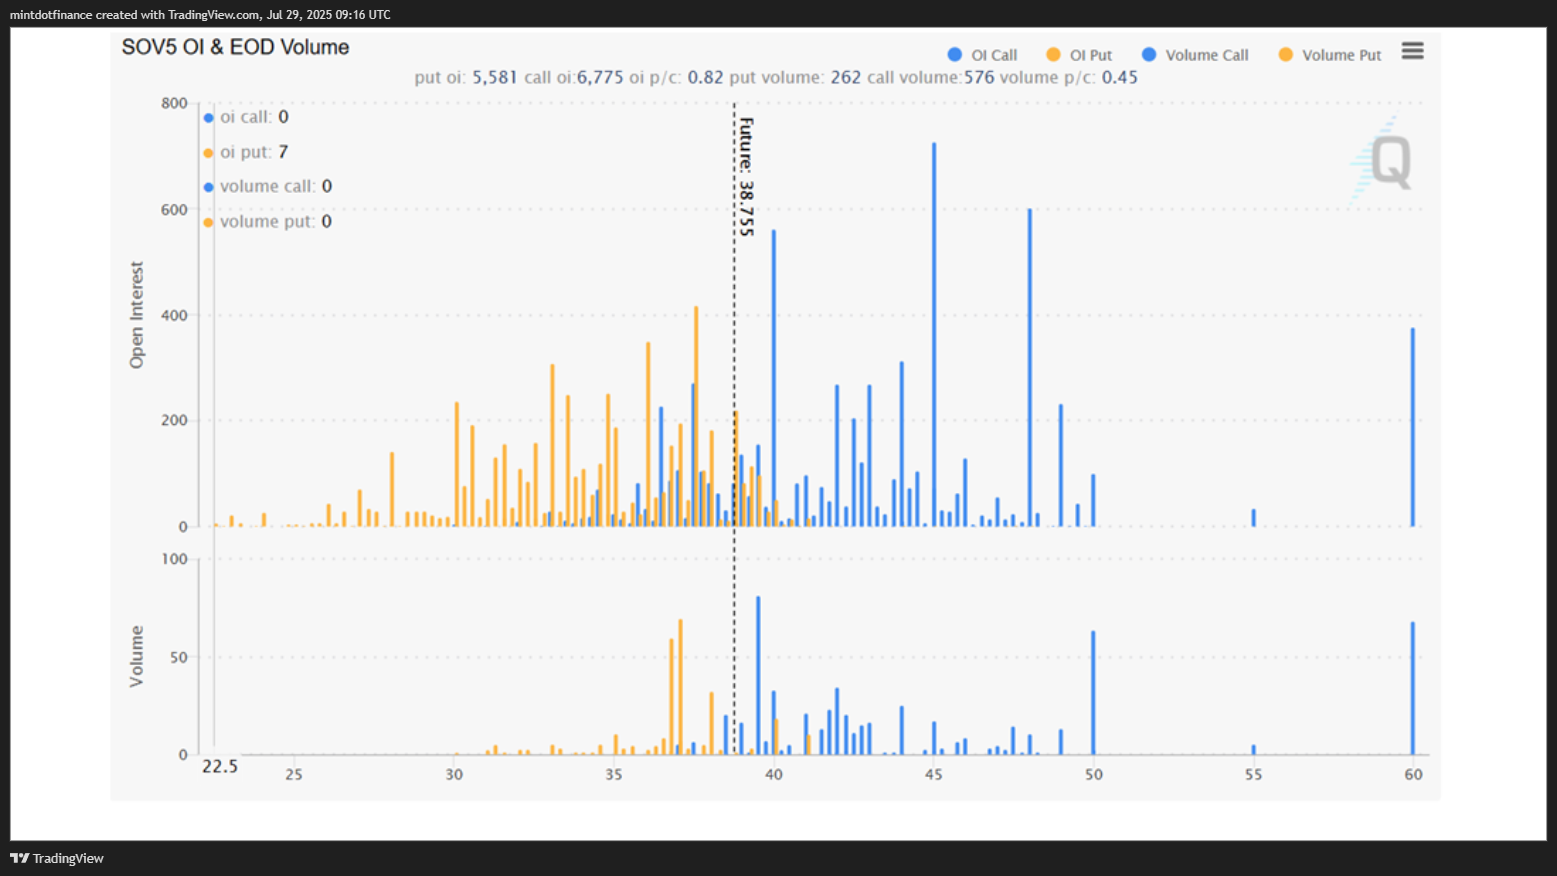
Task: Toggle the OI Put legend series
Action: [x=1079, y=55]
